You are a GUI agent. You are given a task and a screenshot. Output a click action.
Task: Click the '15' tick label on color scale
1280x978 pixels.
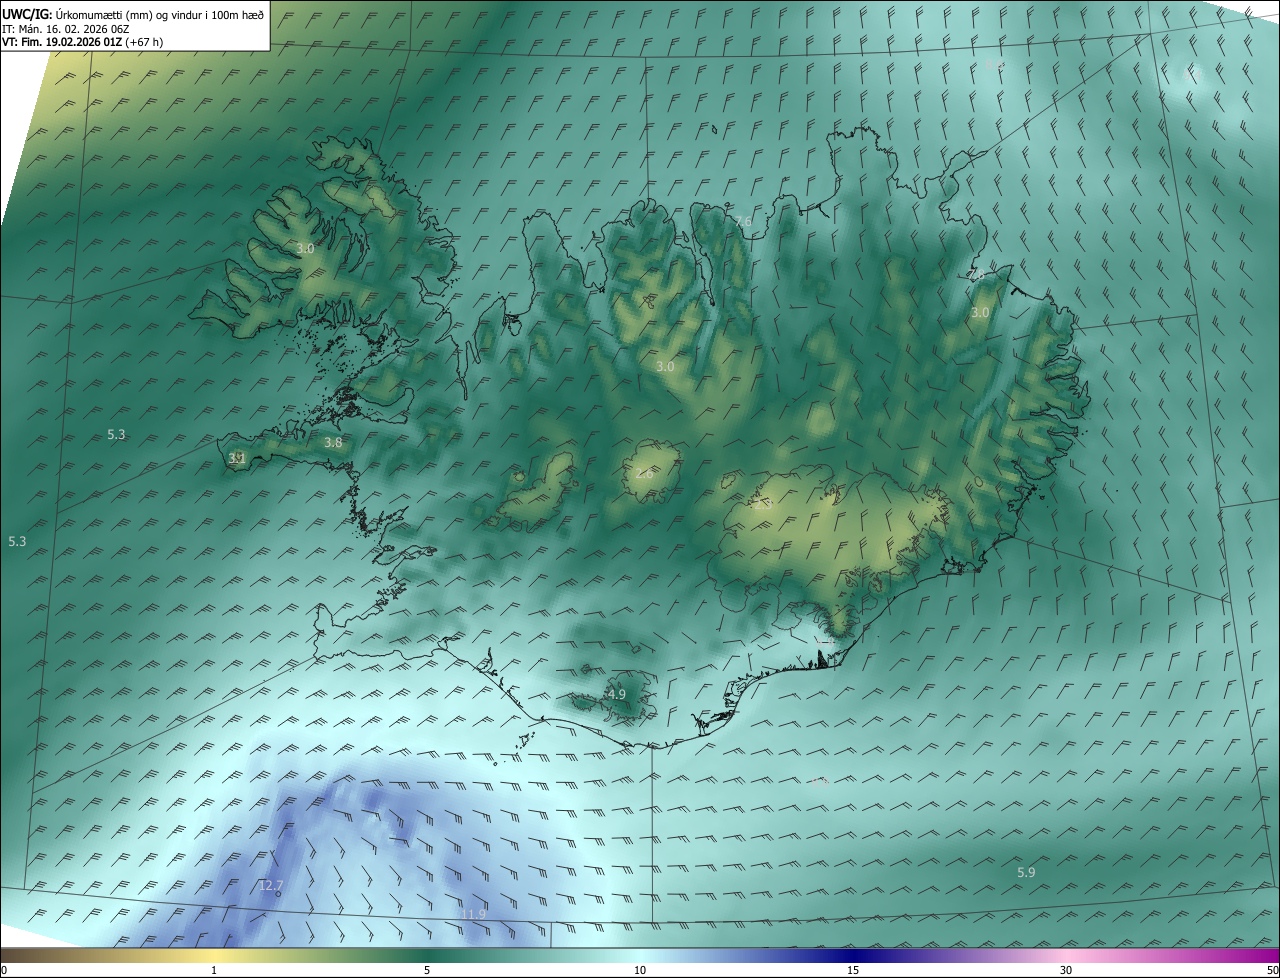tap(853, 970)
